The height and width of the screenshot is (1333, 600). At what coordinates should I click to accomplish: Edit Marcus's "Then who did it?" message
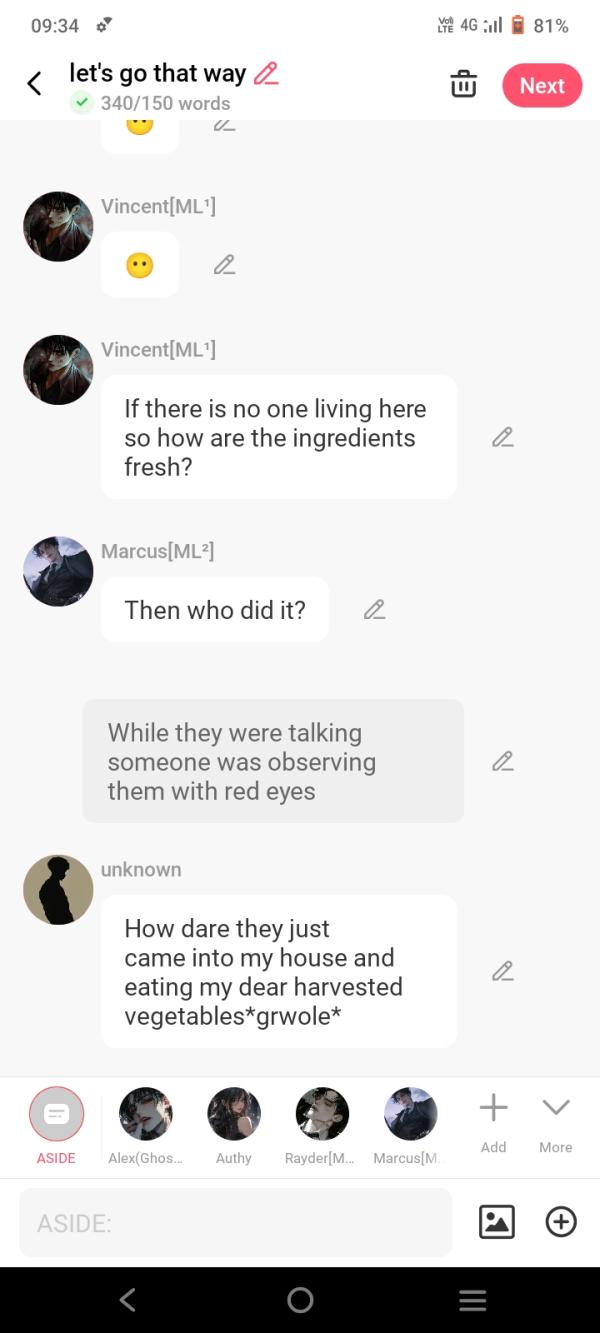(374, 609)
